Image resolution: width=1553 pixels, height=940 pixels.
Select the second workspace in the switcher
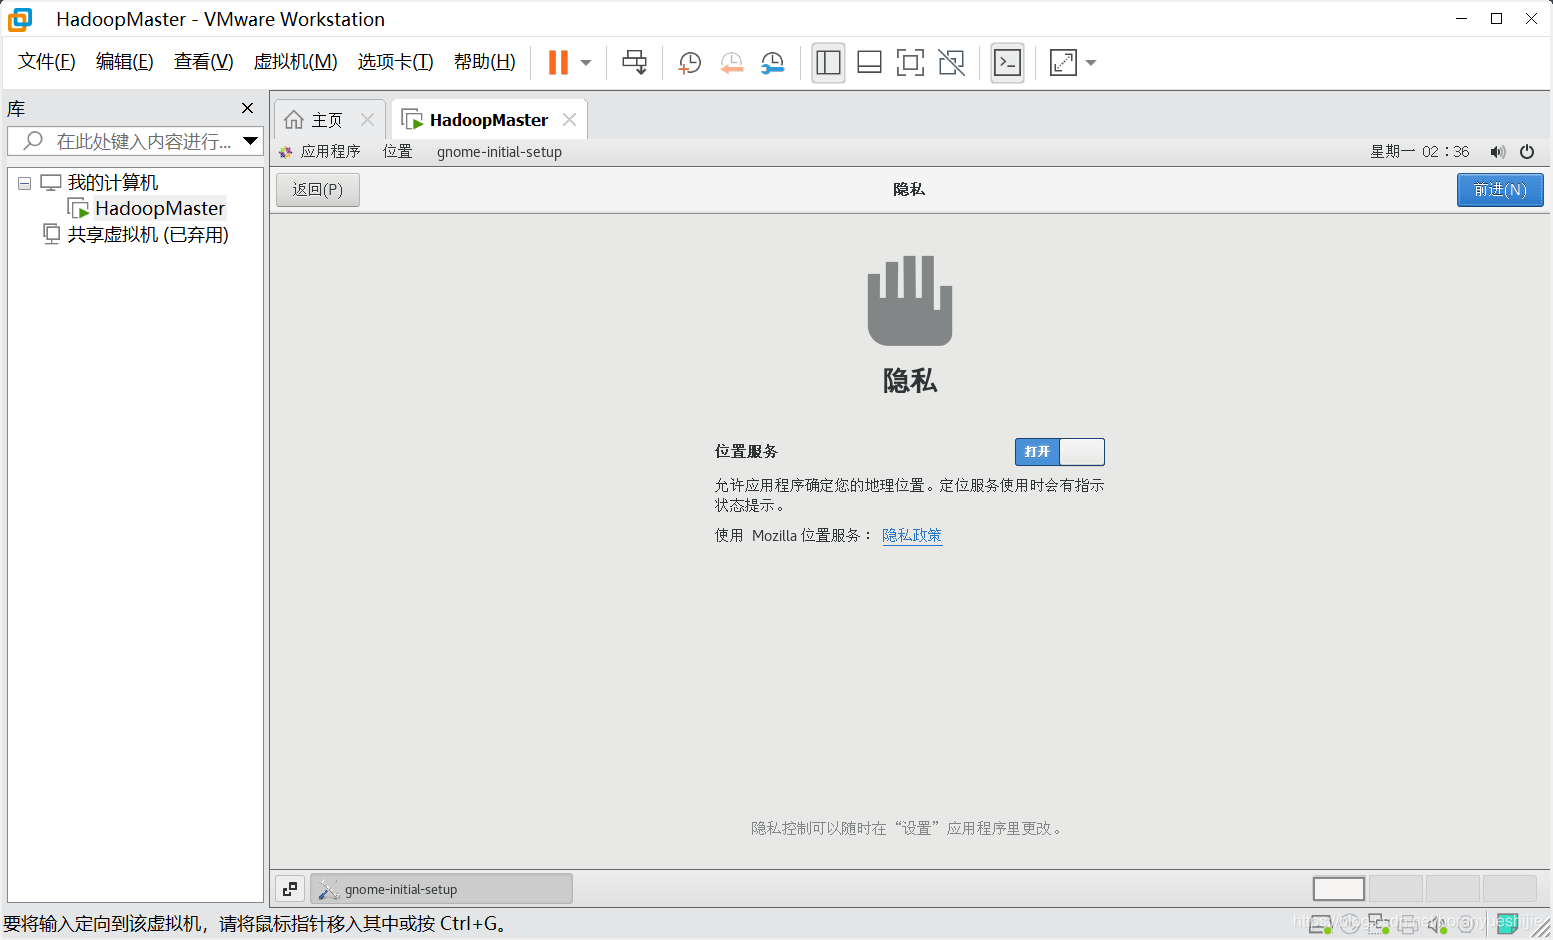[x=1396, y=889]
